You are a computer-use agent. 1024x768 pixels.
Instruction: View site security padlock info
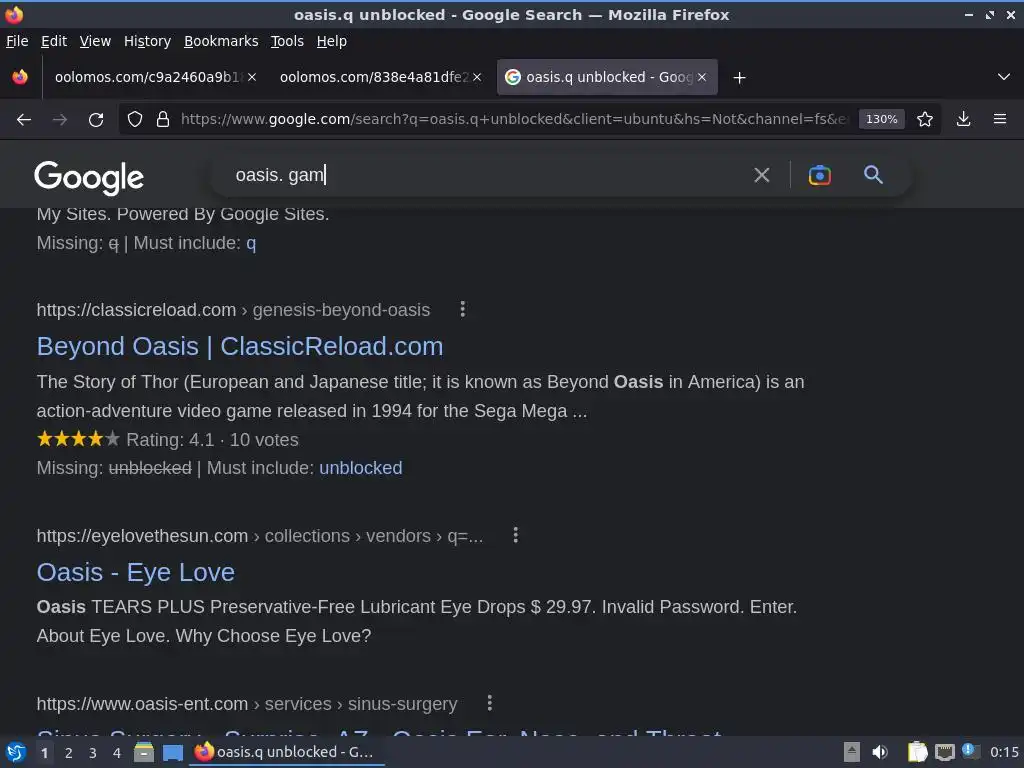(163, 120)
